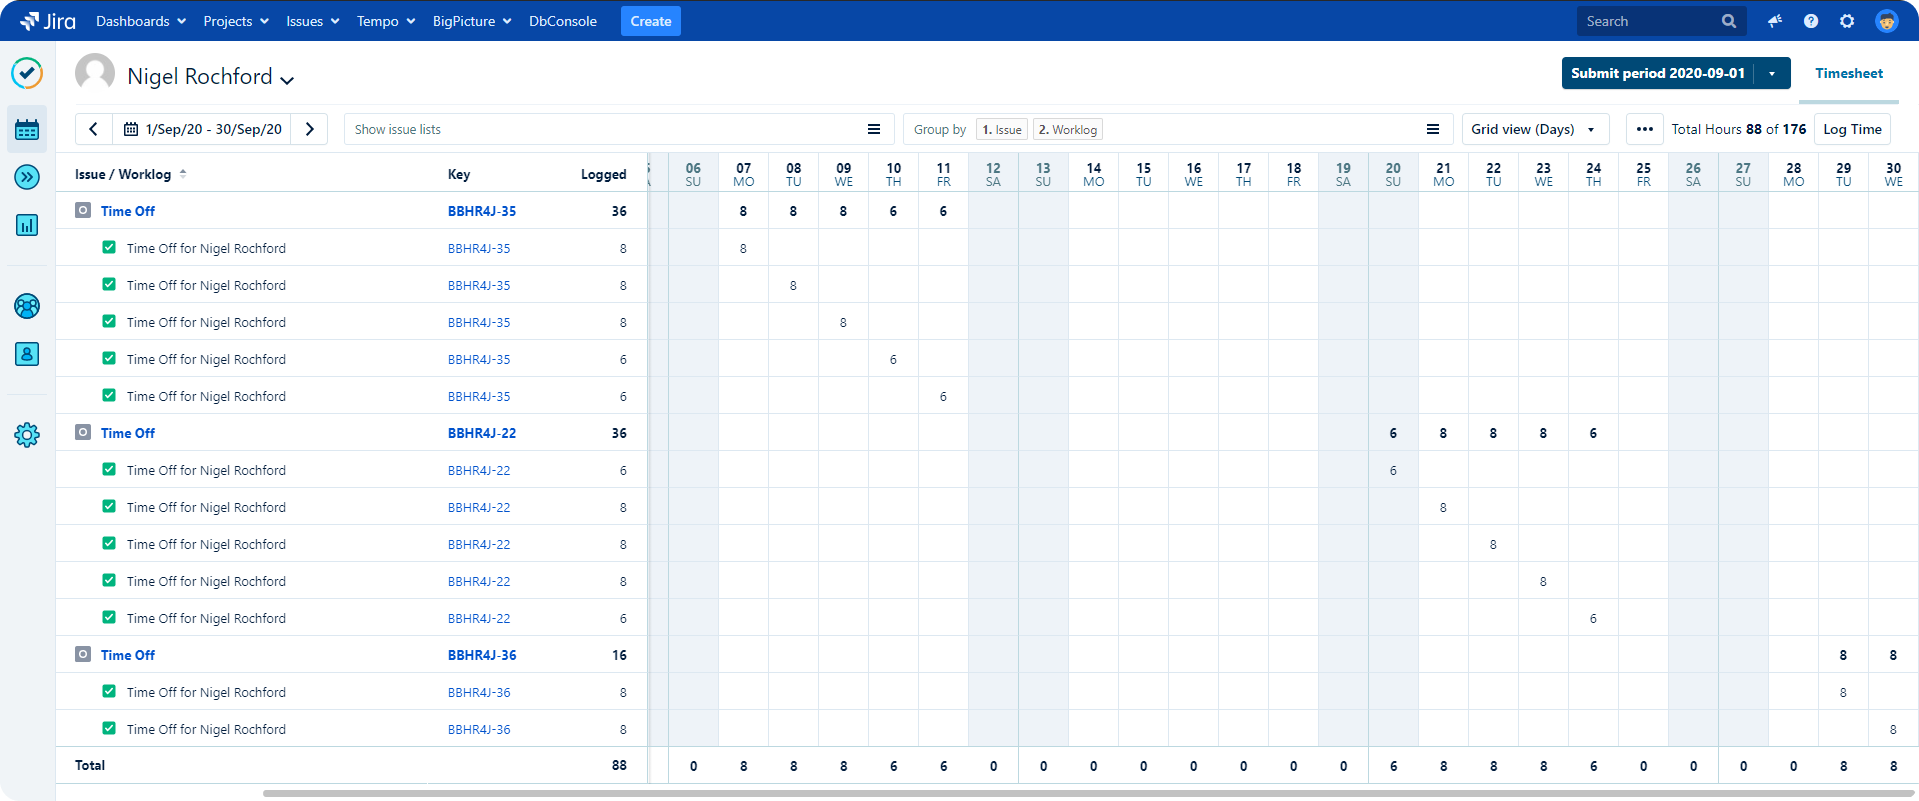Go to the next period arrow
Image resolution: width=1919 pixels, height=801 pixels.
(310, 129)
